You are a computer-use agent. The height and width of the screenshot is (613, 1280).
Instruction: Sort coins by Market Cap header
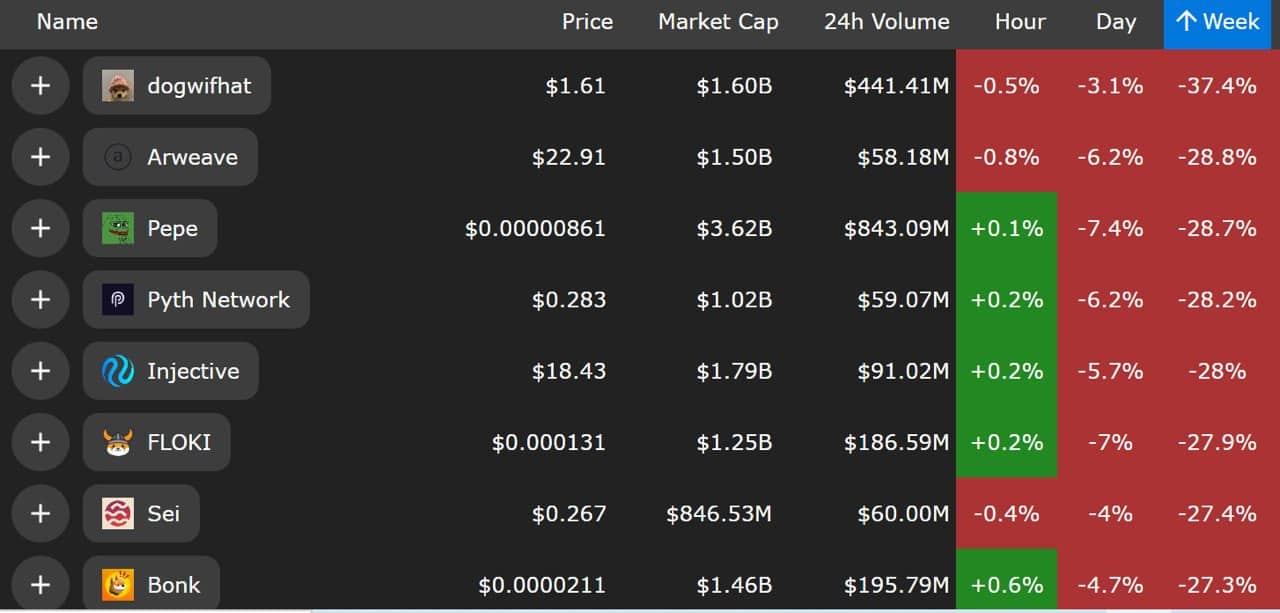[x=718, y=22]
